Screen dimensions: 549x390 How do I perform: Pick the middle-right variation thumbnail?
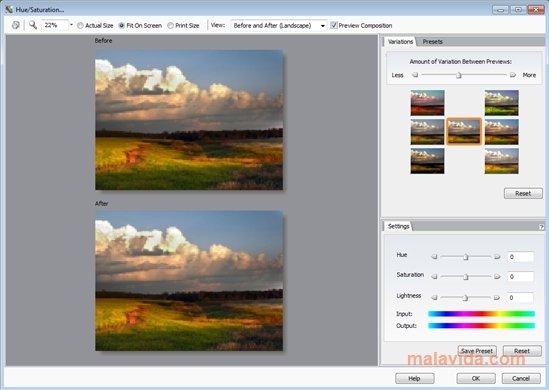501,132
